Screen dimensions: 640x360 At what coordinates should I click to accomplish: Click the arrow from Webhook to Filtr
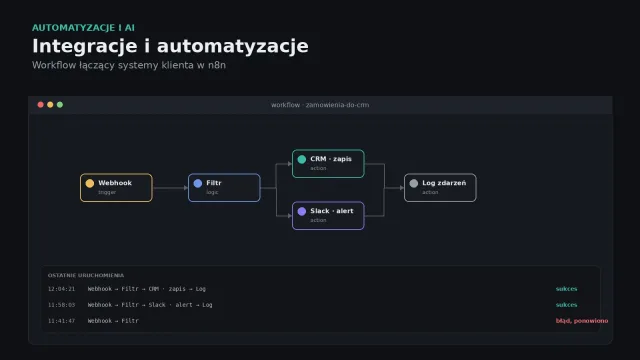click(170, 188)
